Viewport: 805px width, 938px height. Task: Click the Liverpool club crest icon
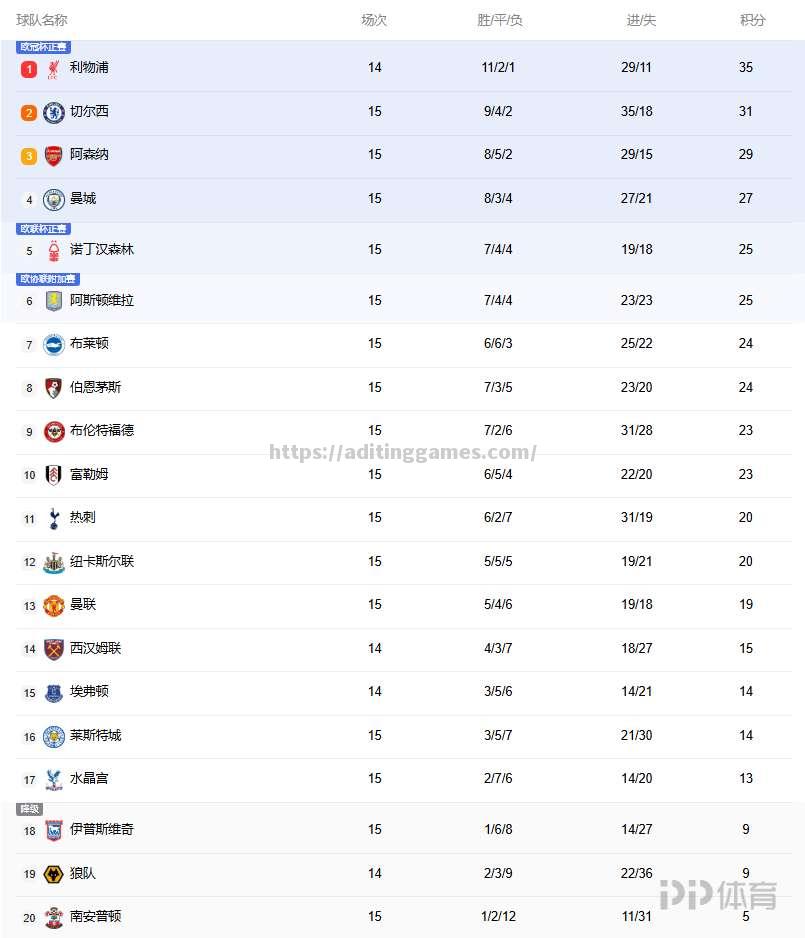click(x=53, y=69)
